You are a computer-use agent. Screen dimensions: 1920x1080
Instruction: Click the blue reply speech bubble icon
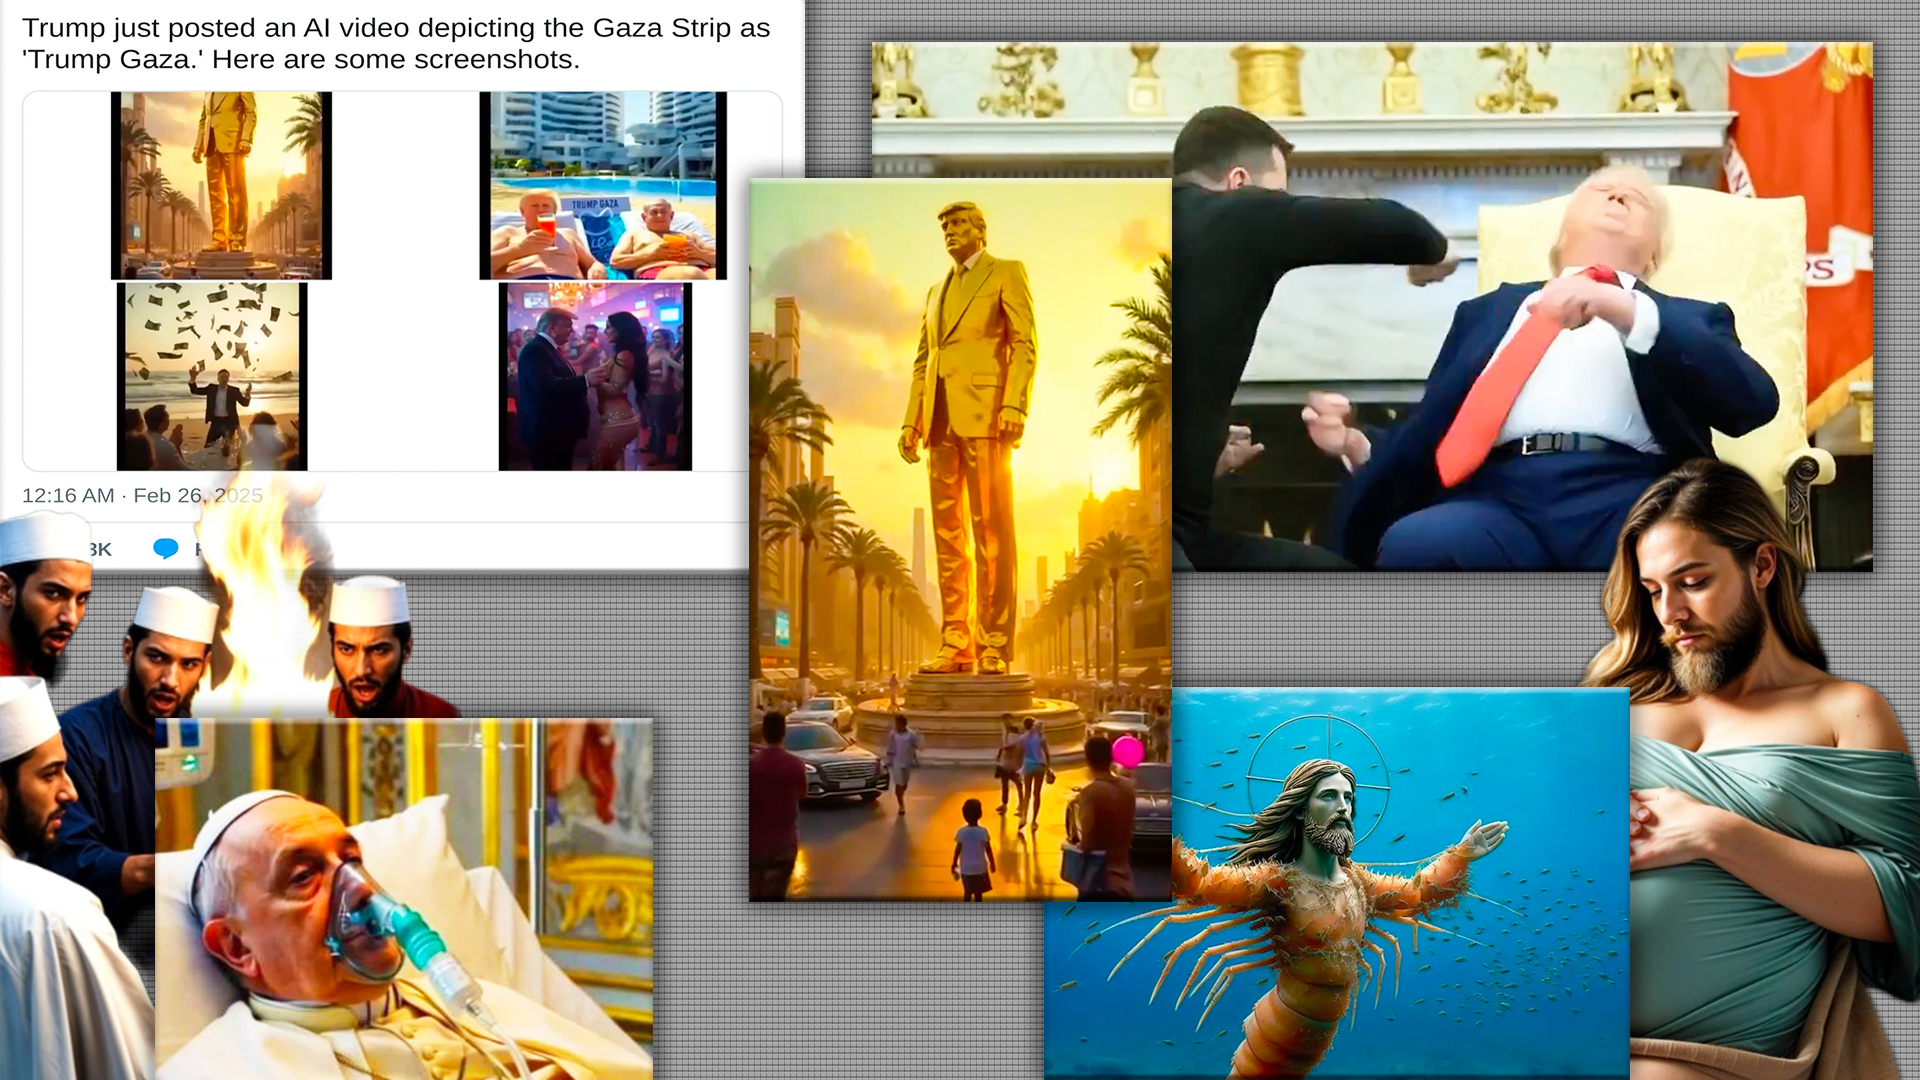(x=165, y=548)
